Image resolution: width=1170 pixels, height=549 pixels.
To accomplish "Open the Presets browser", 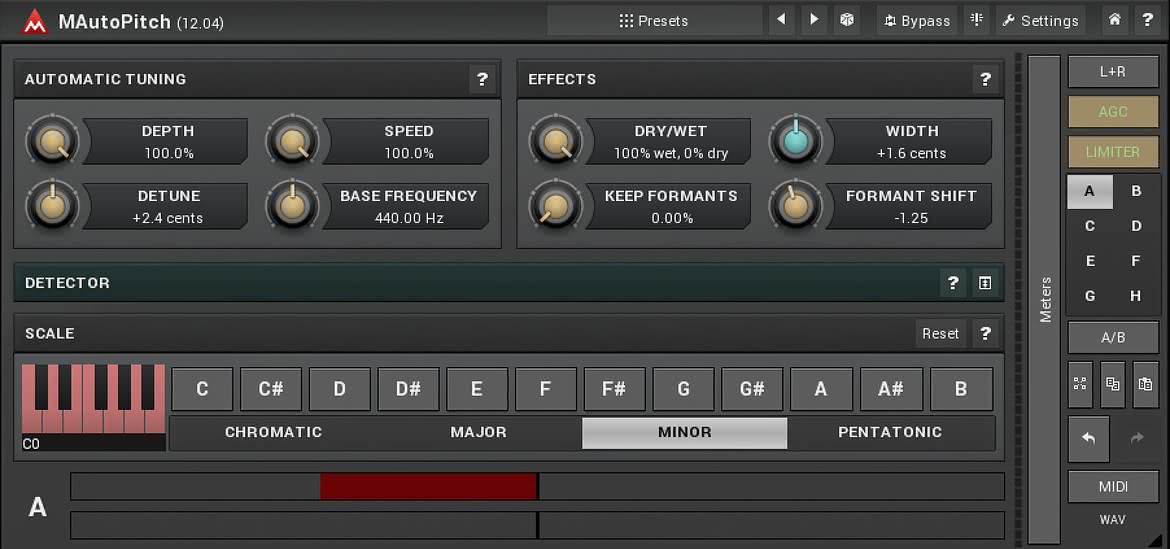I will (654, 21).
